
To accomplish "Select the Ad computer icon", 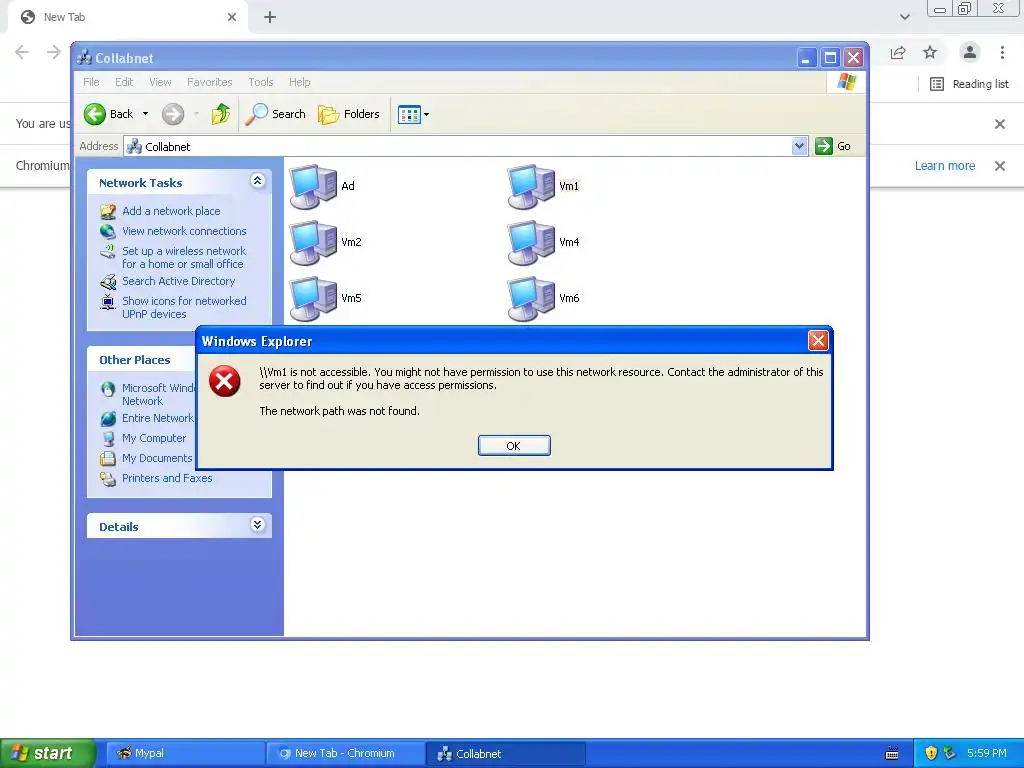I will (313, 186).
